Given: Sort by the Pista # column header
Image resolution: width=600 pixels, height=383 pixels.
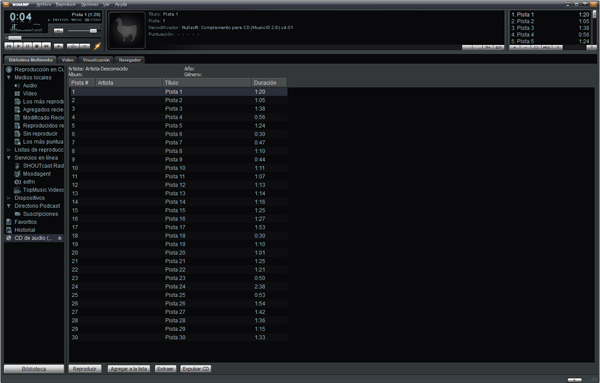Looking at the screenshot, I should (82, 83).
